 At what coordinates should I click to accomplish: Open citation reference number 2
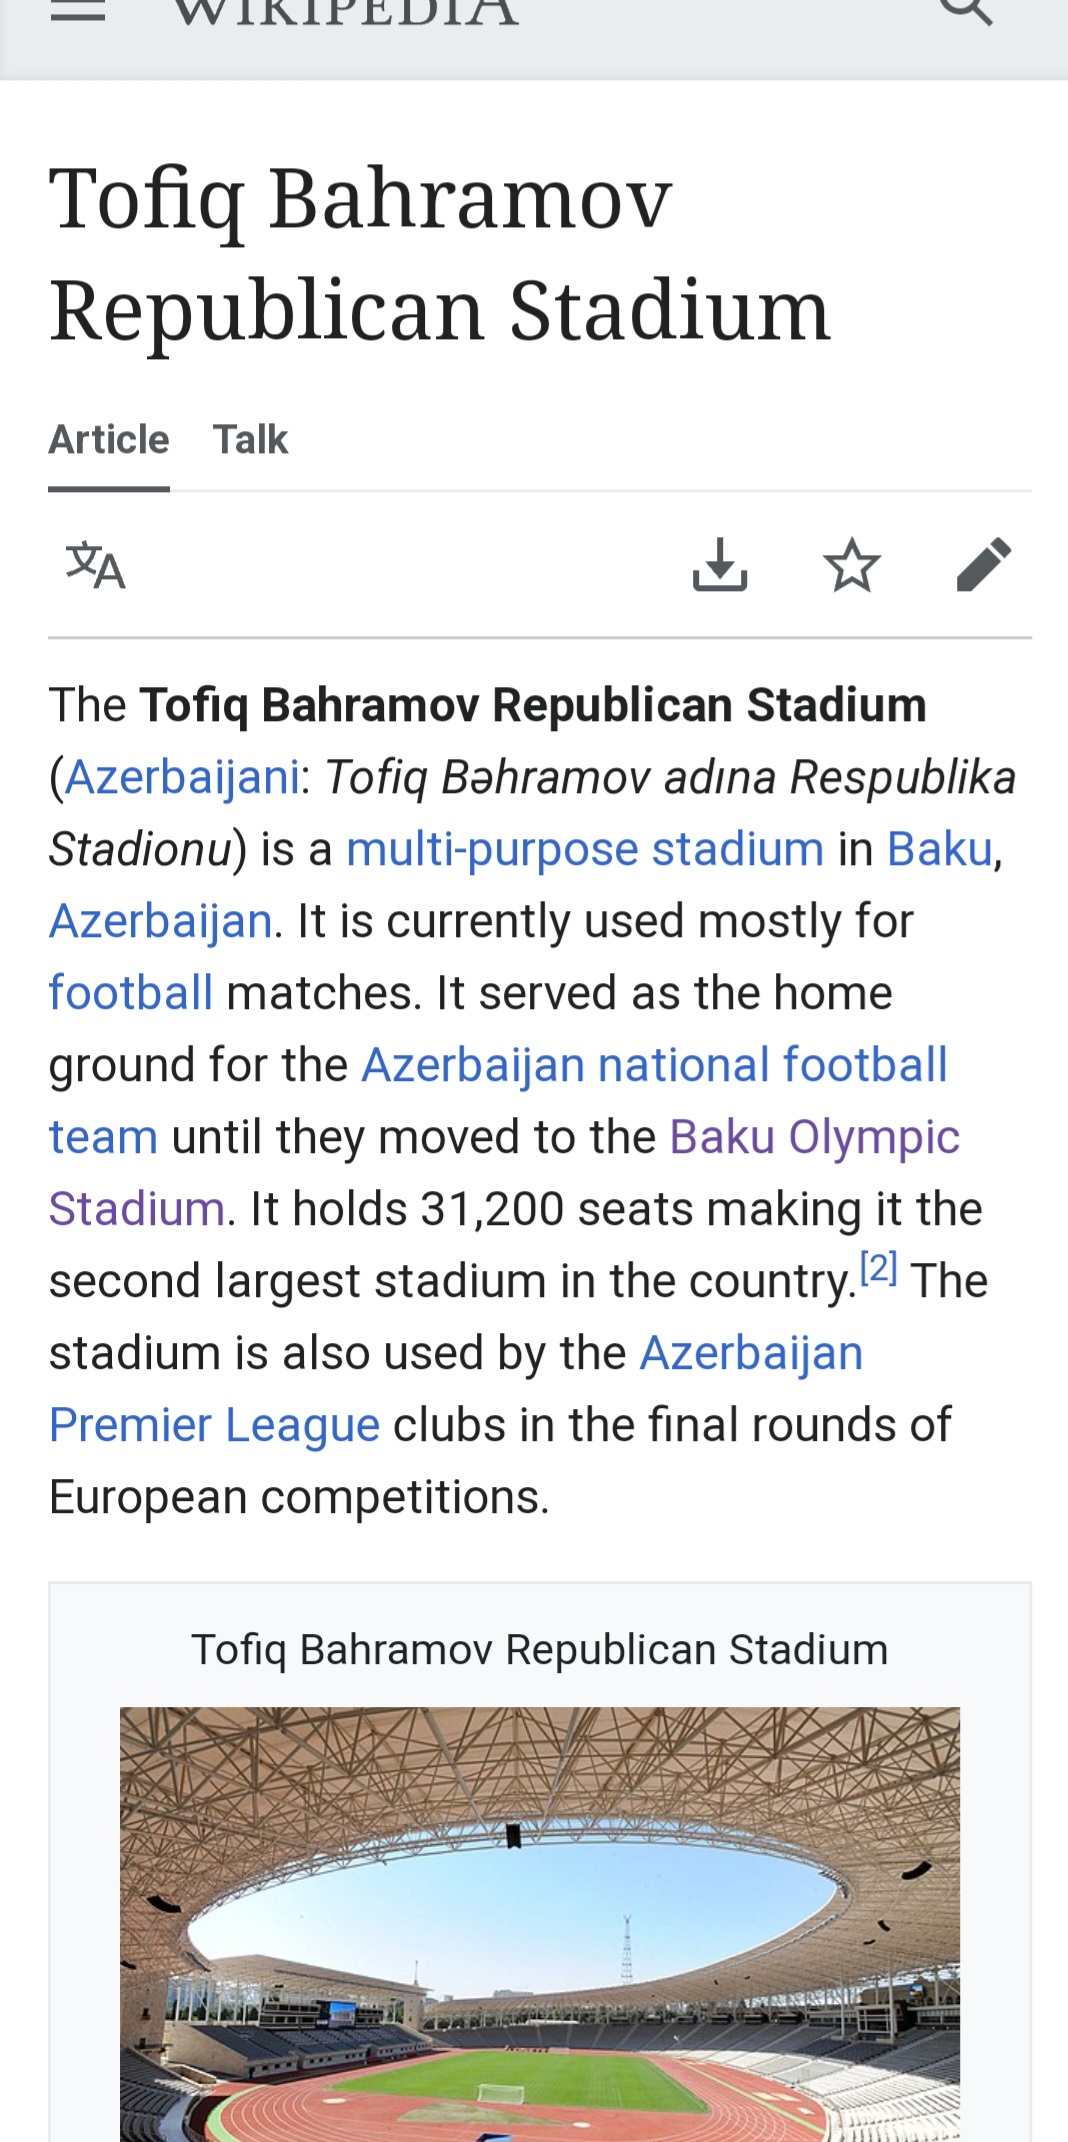click(x=879, y=1268)
